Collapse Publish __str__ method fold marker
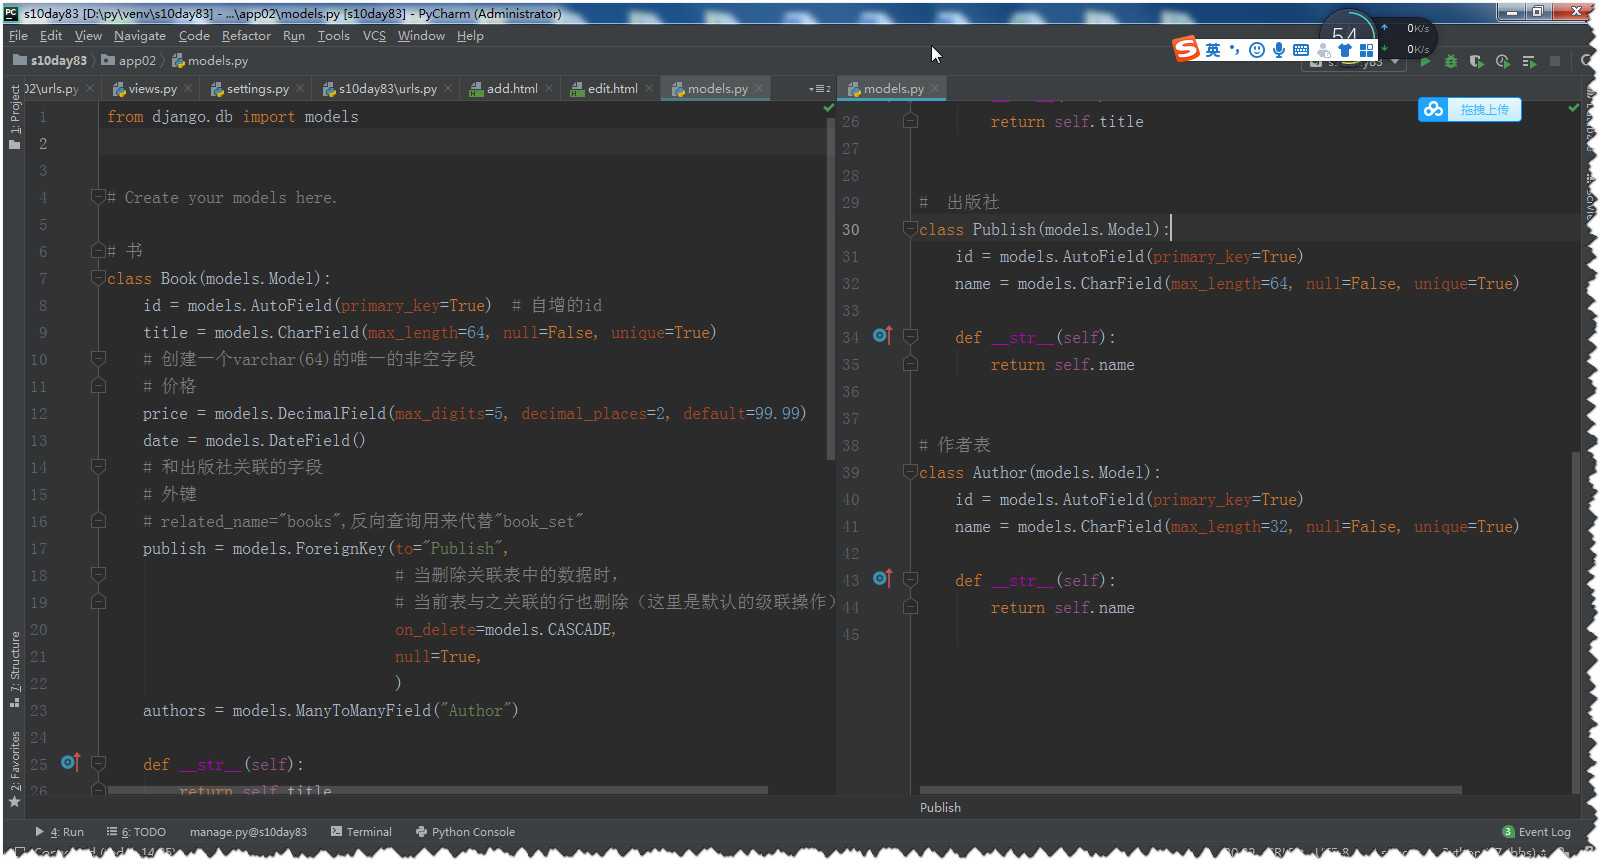 click(x=910, y=337)
